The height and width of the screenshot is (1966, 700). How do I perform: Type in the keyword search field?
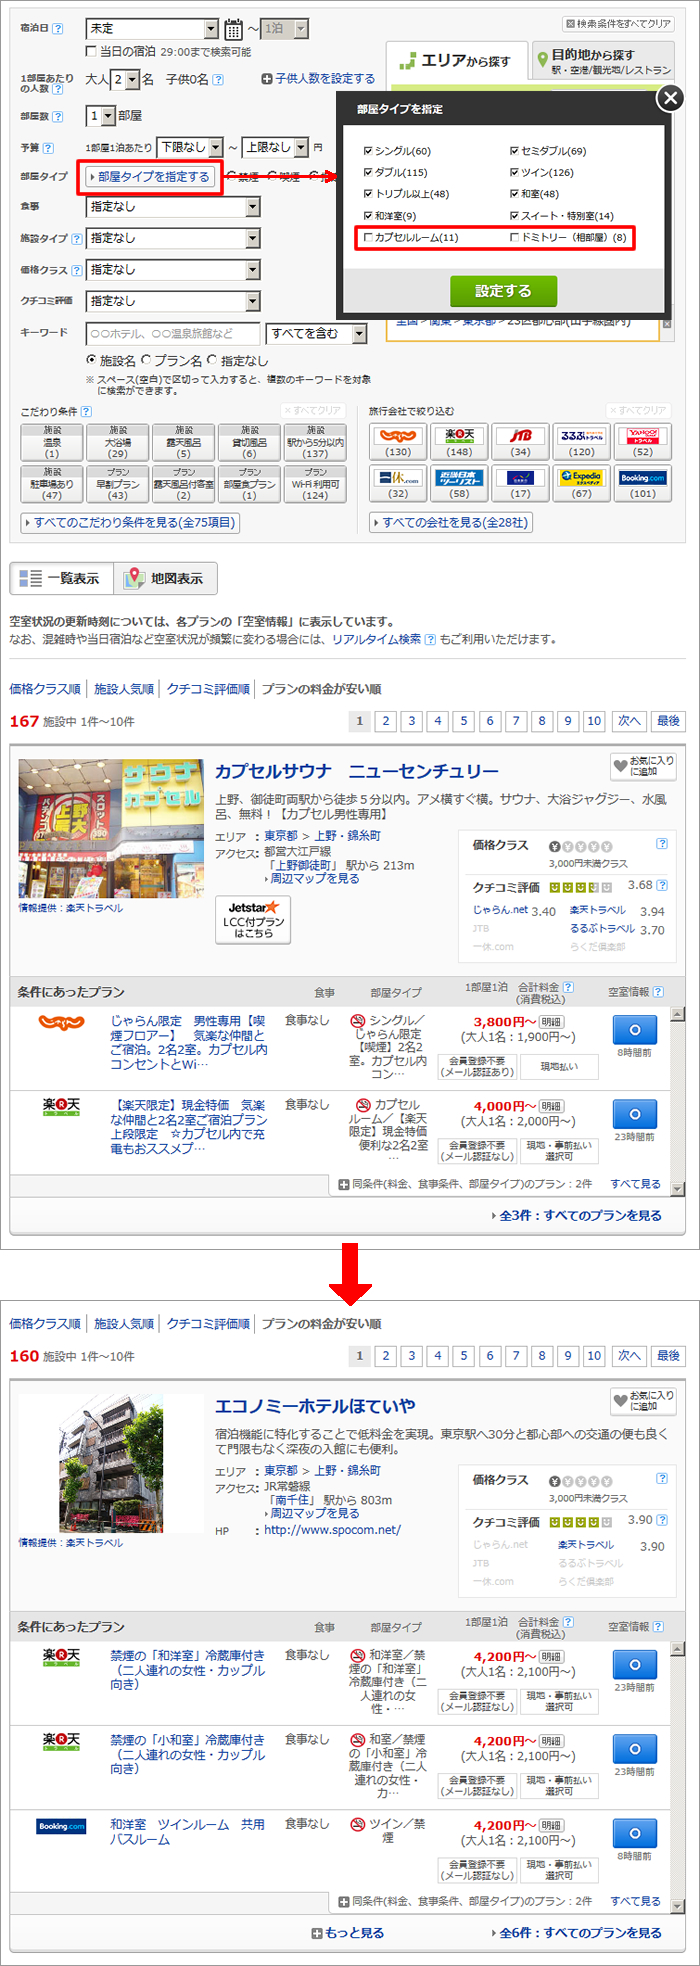click(x=174, y=334)
